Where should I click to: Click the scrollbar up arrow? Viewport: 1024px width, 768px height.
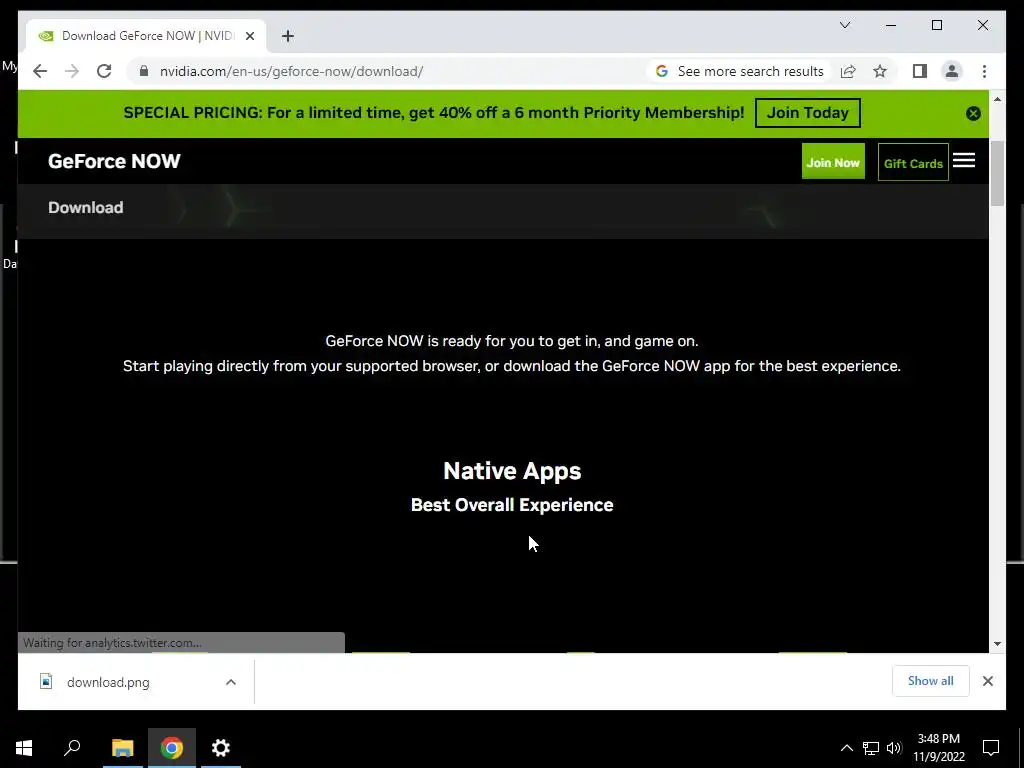(x=997, y=99)
